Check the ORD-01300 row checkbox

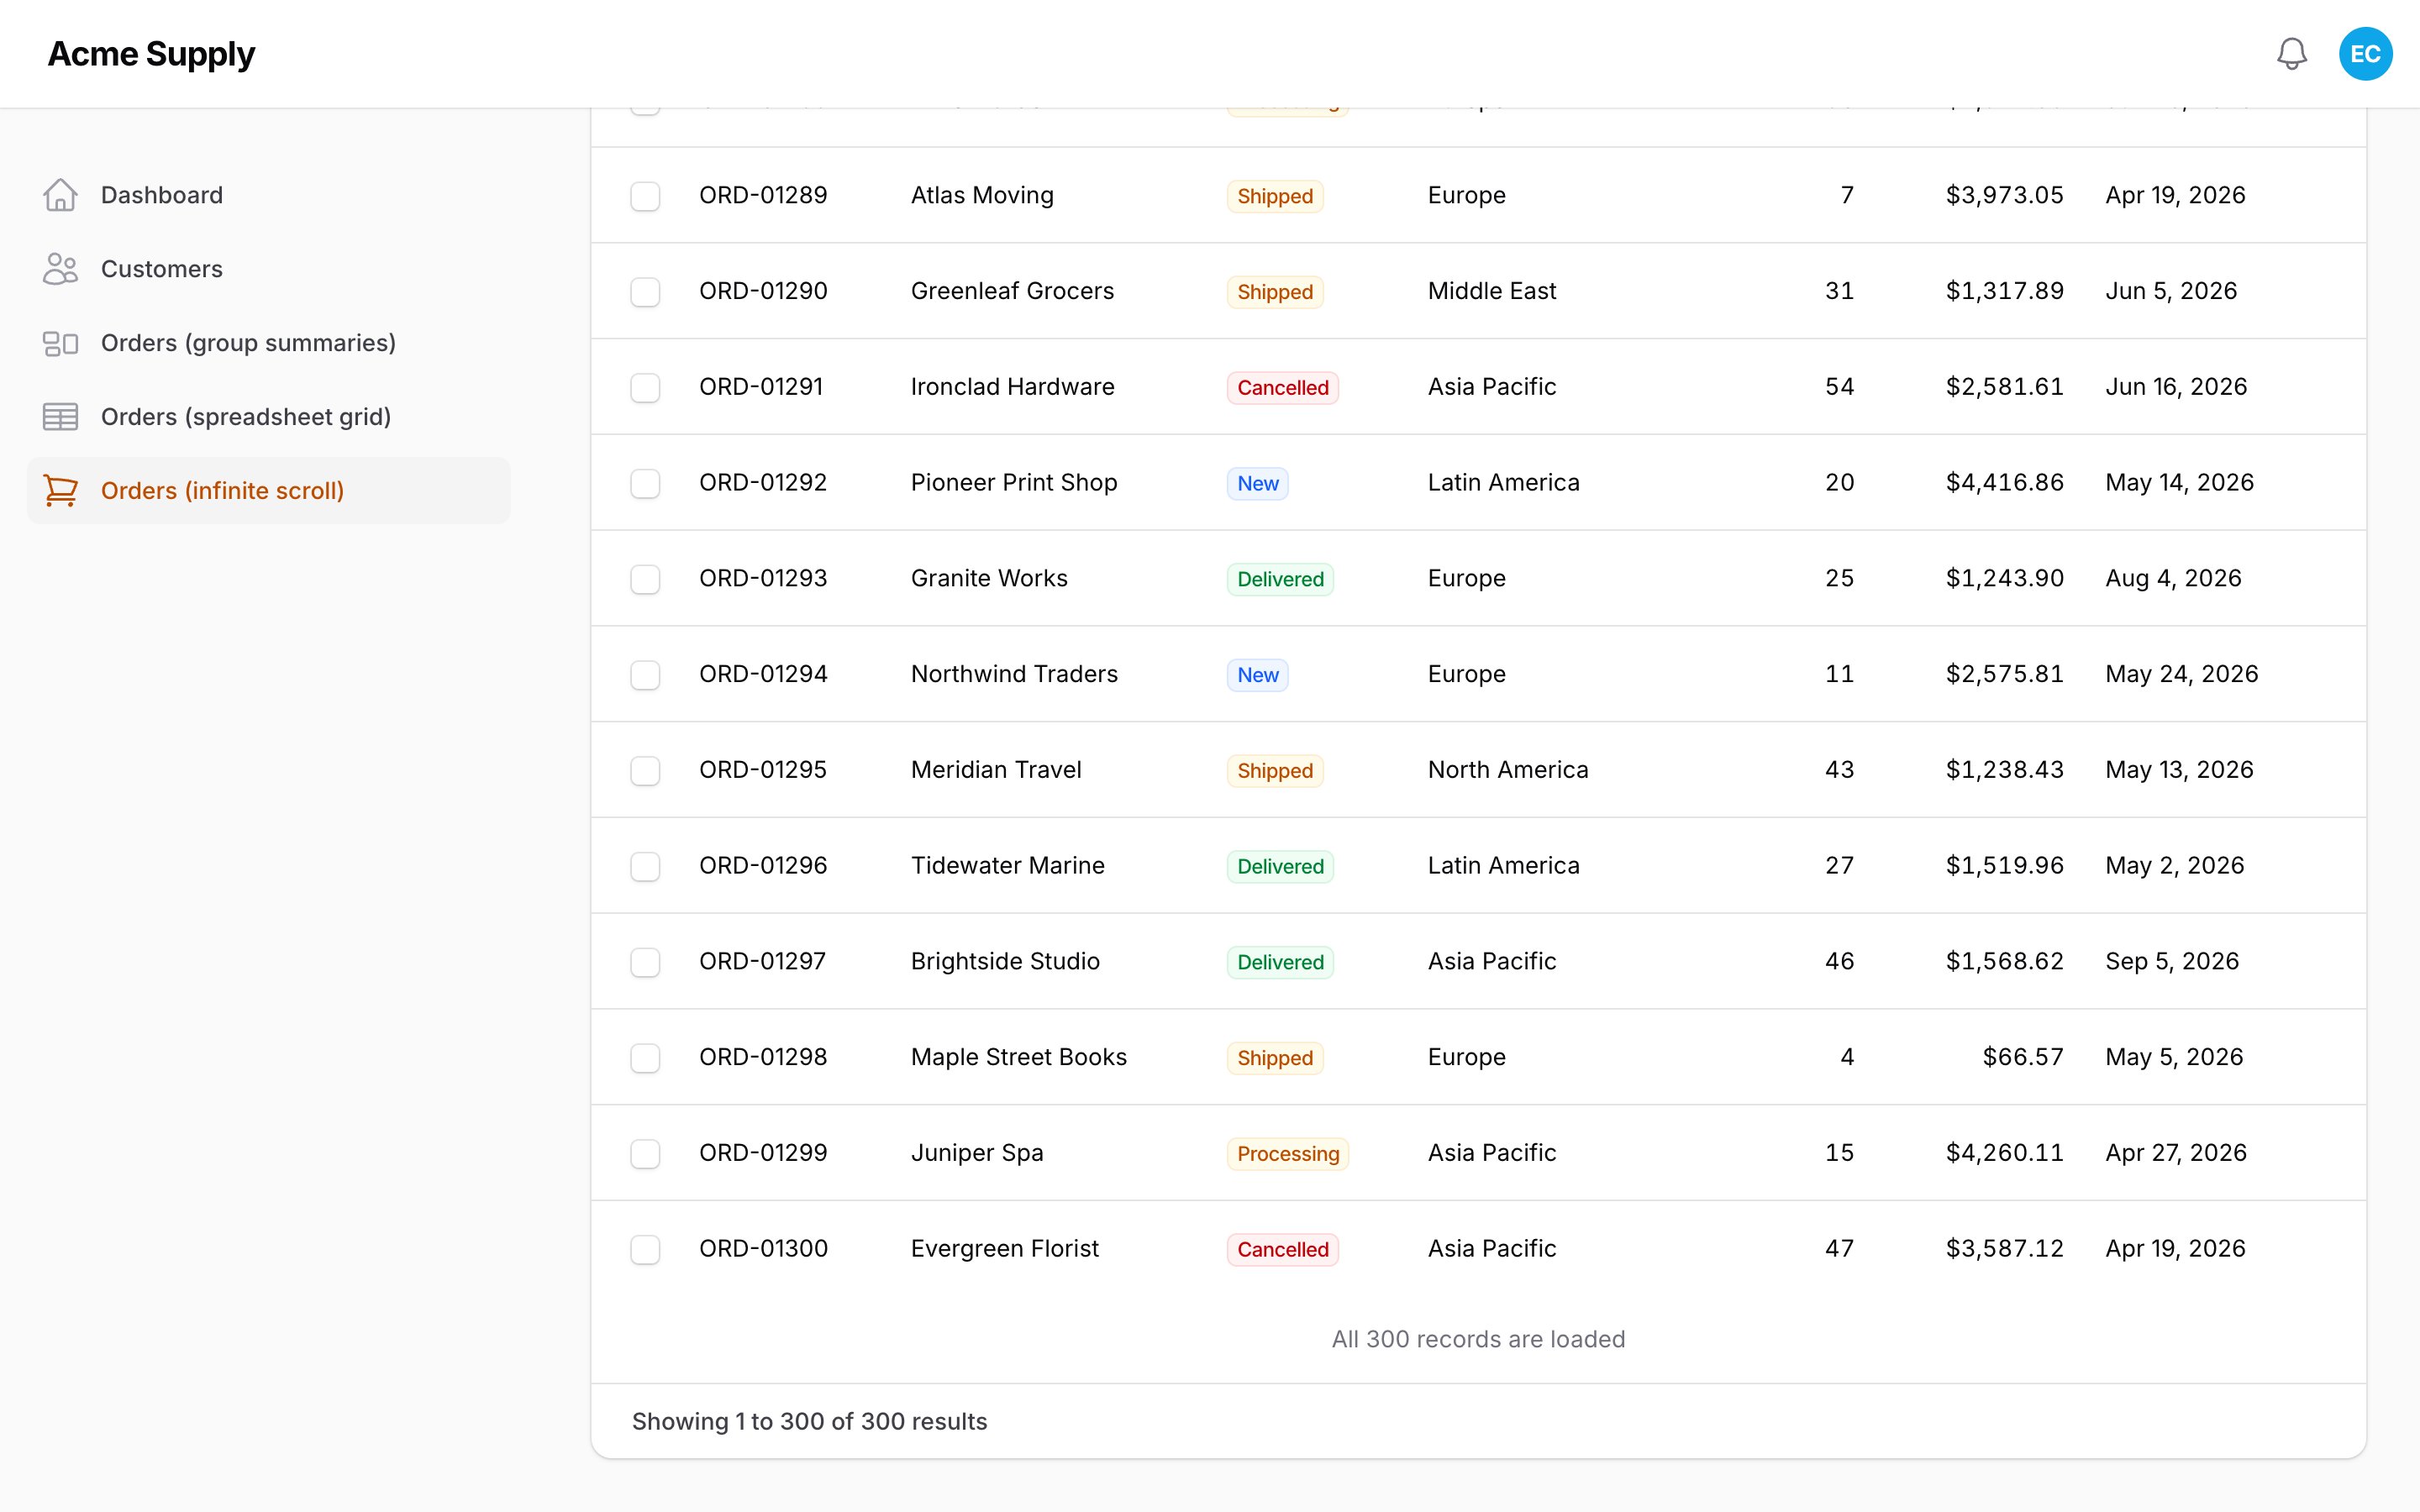(645, 1249)
